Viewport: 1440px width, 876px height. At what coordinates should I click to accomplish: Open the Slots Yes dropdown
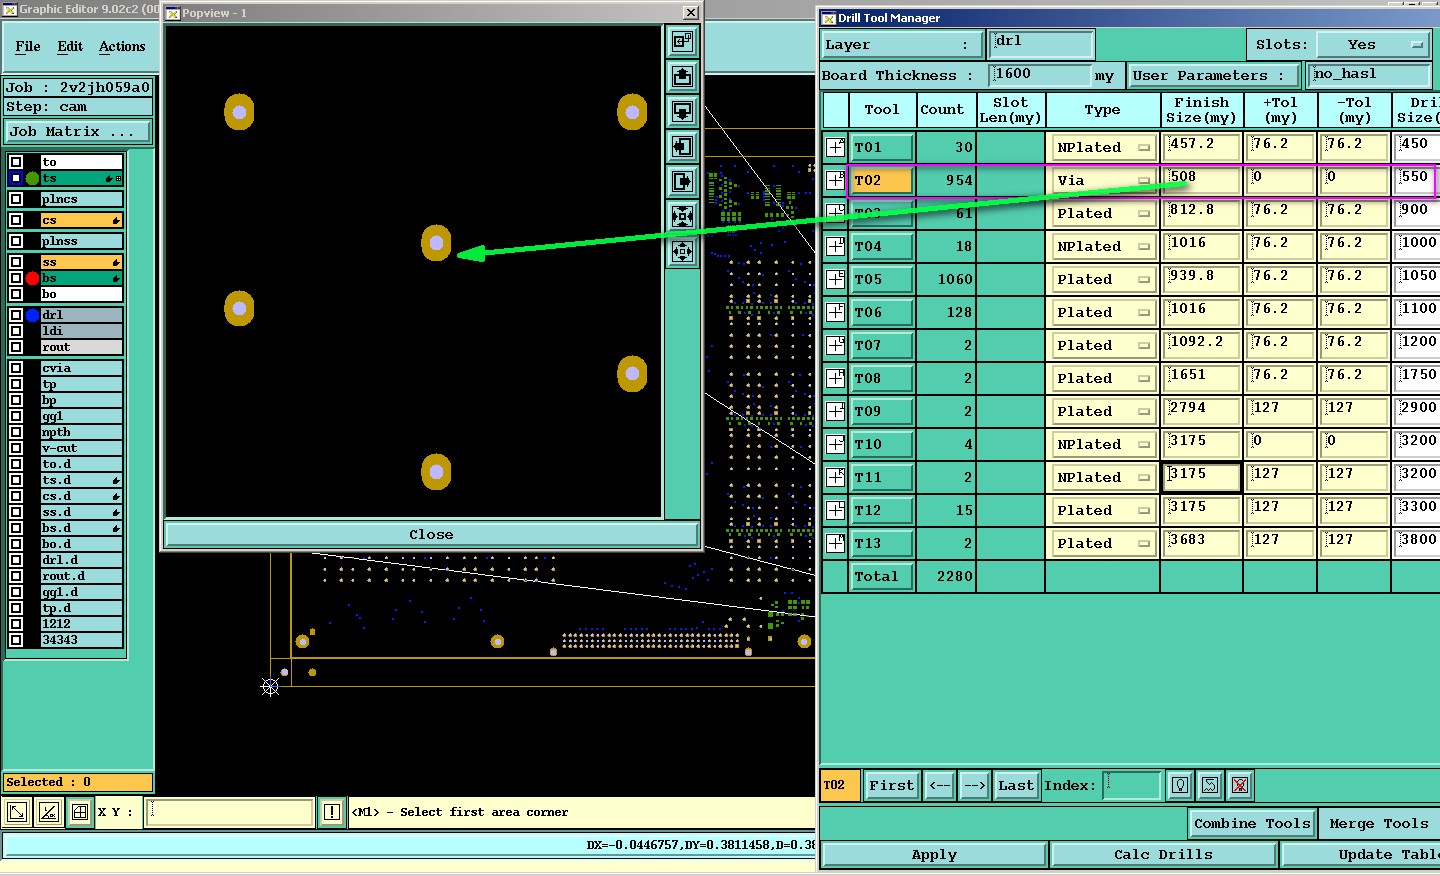click(1373, 44)
